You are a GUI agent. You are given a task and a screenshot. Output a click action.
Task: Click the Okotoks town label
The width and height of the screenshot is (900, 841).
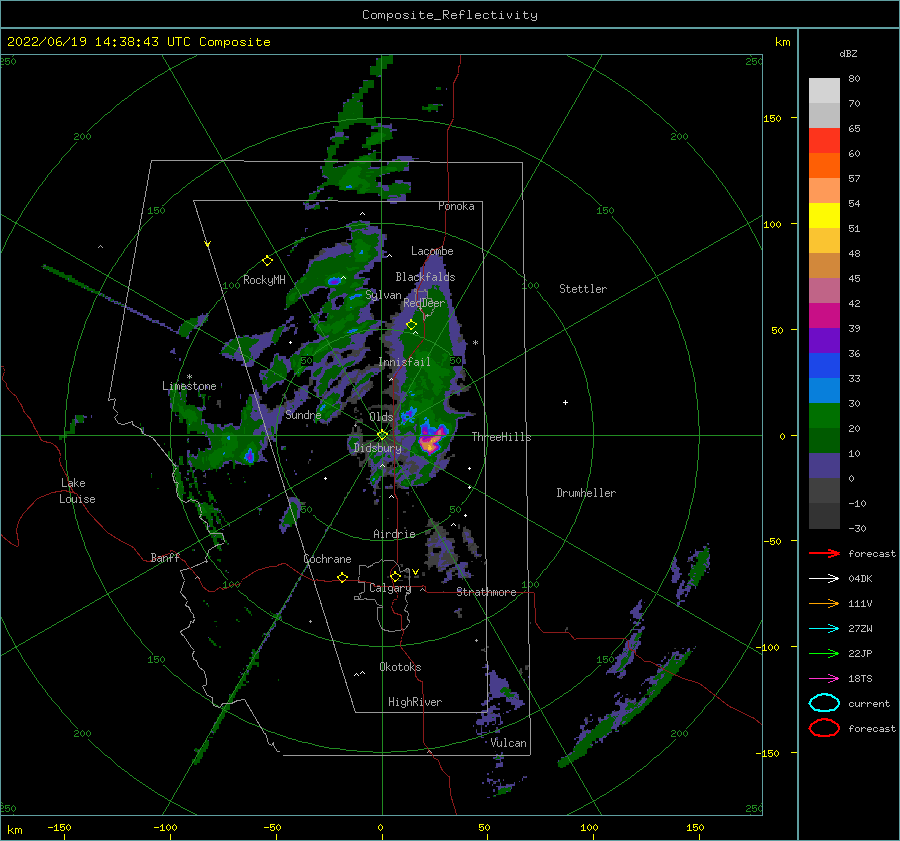click(400, 666)
